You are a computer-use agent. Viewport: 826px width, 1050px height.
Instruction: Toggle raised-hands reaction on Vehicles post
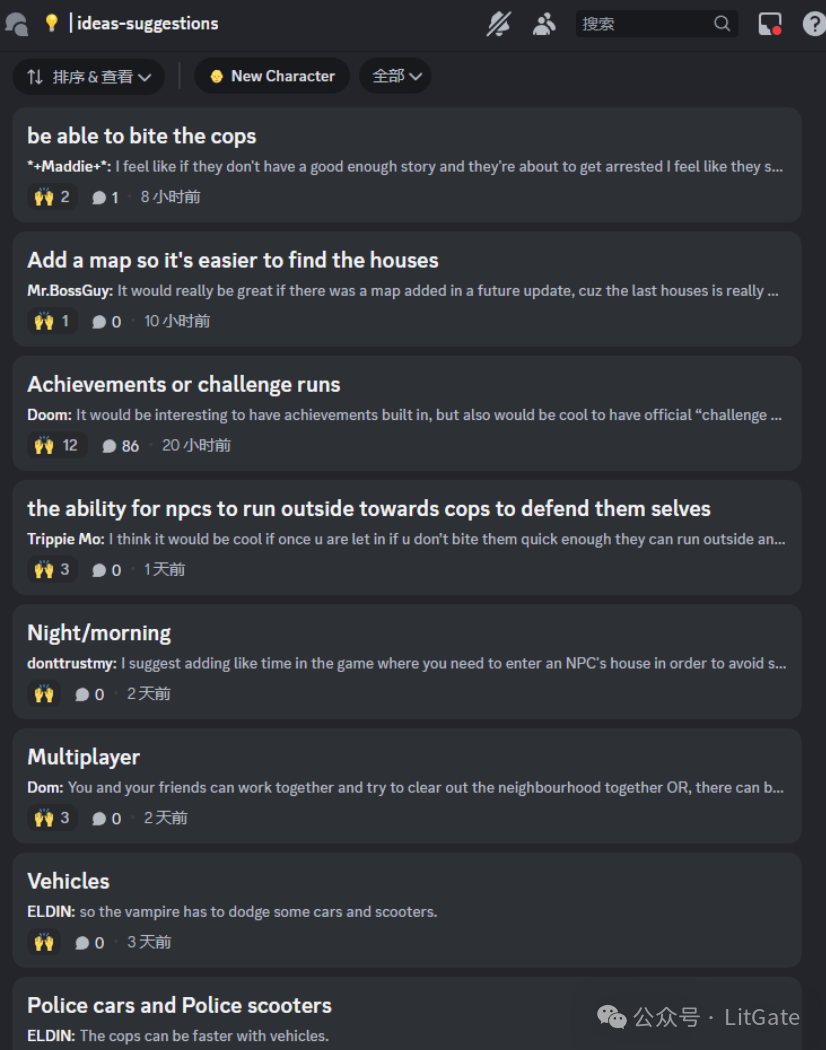[44, 942]
